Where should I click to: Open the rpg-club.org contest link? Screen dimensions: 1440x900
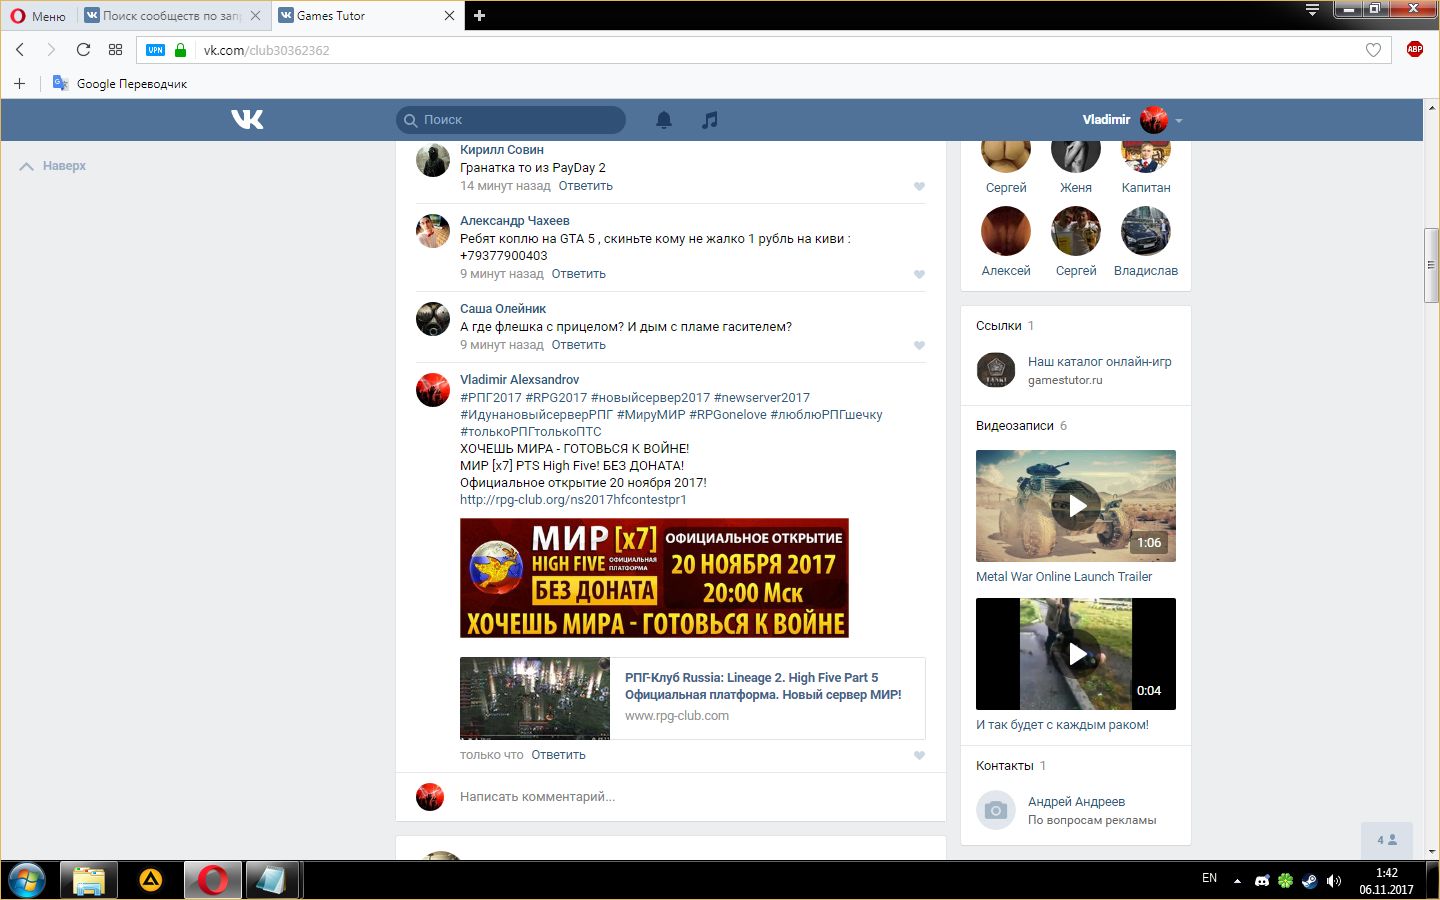(573, 500)
